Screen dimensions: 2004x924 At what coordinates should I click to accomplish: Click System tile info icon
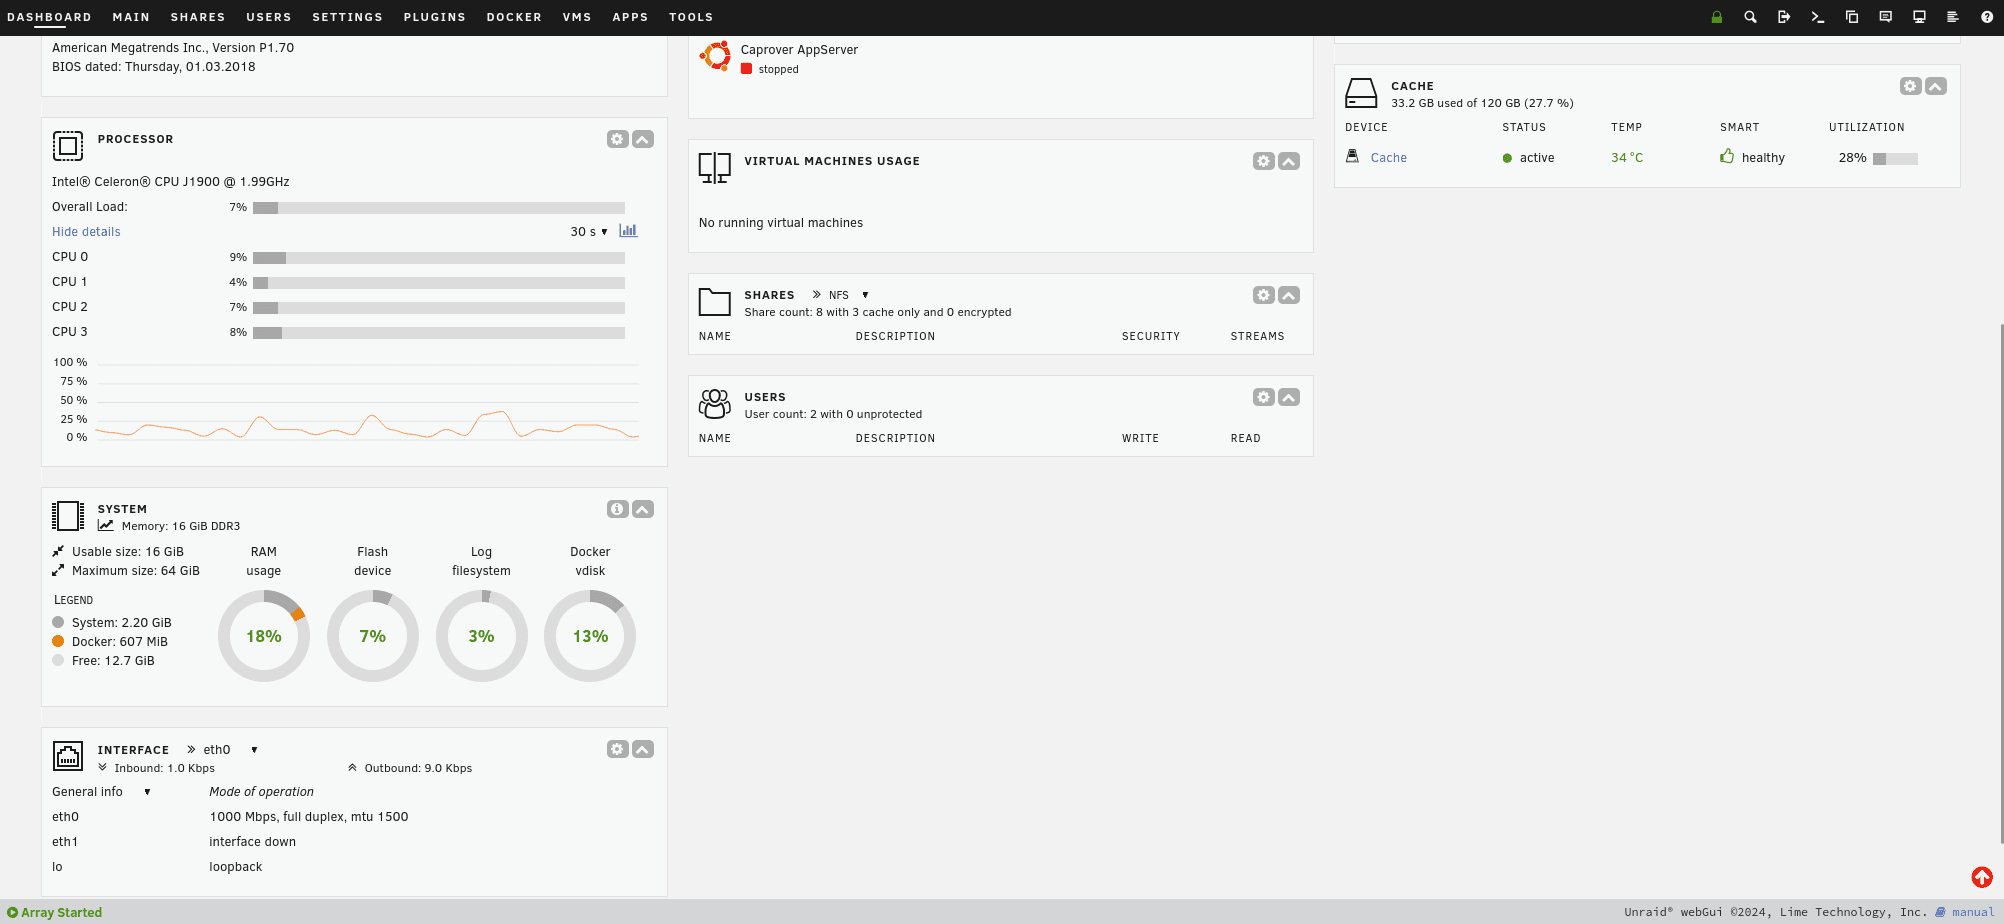[617, 509]
